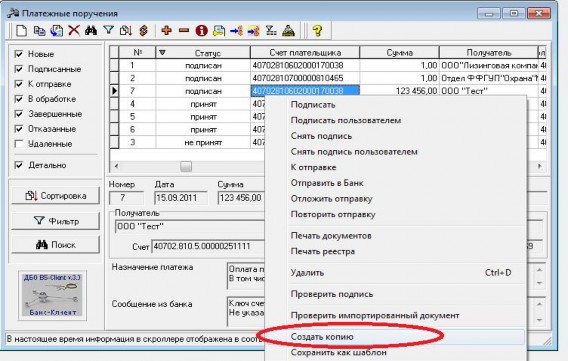Click the yellow question mark help icon

coord(317,30)
